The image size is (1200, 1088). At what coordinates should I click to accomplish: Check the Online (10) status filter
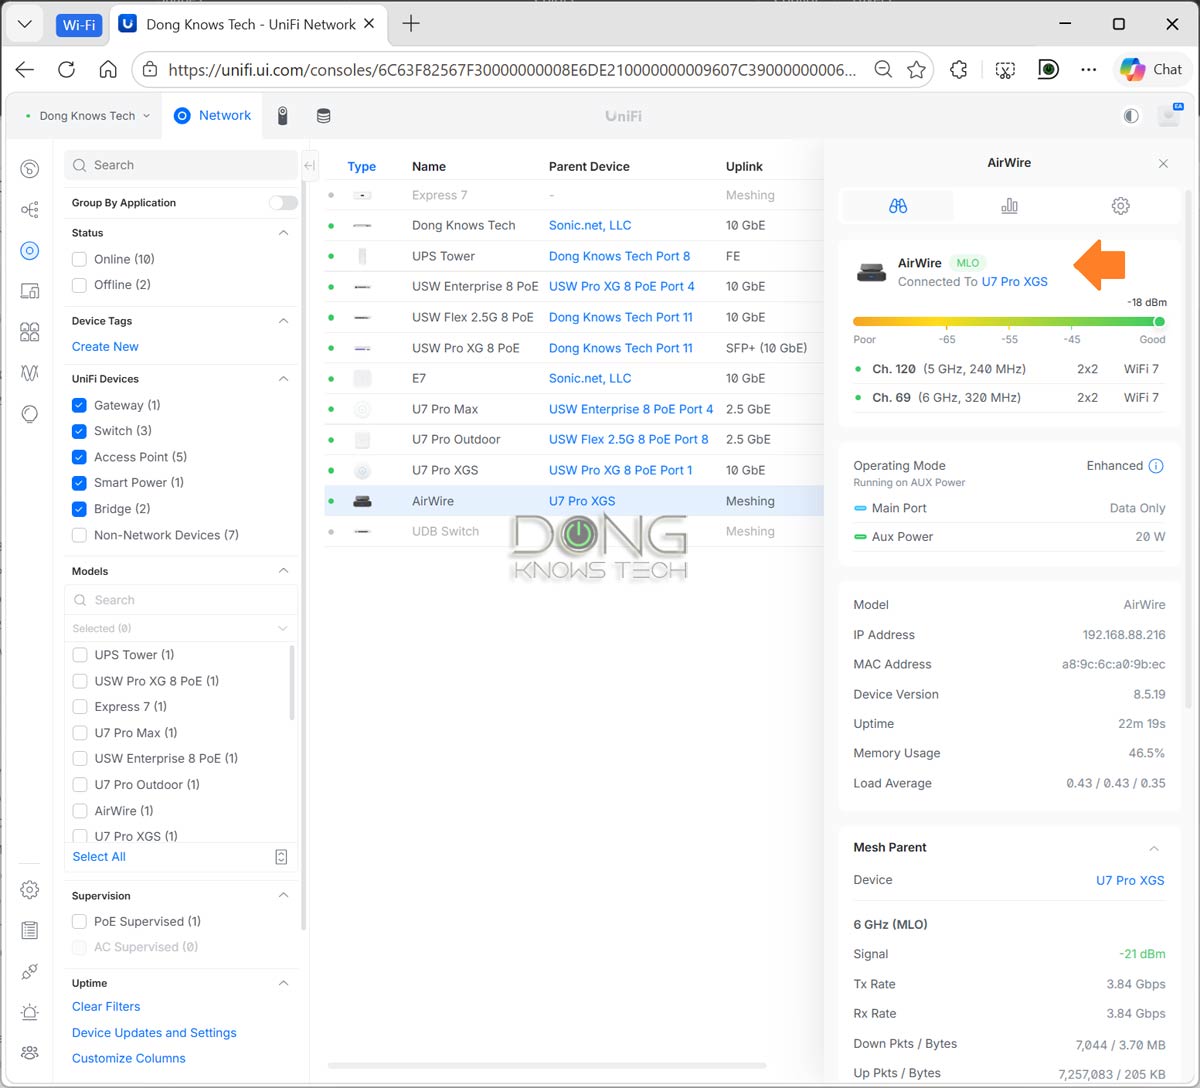tap(79, 259)
